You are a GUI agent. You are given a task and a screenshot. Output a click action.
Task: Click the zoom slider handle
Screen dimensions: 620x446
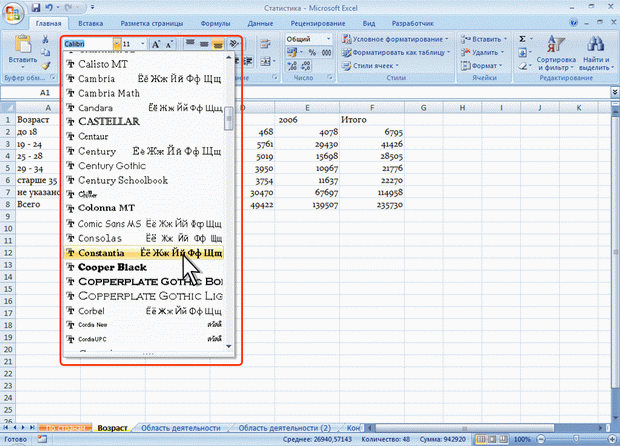576,439
